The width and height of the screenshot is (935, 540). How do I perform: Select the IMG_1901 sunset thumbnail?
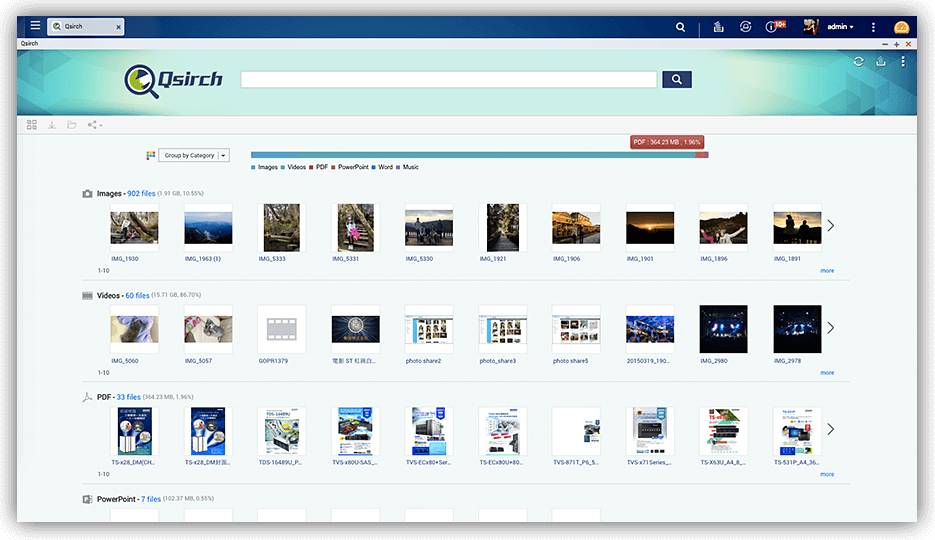click(650, 227)
